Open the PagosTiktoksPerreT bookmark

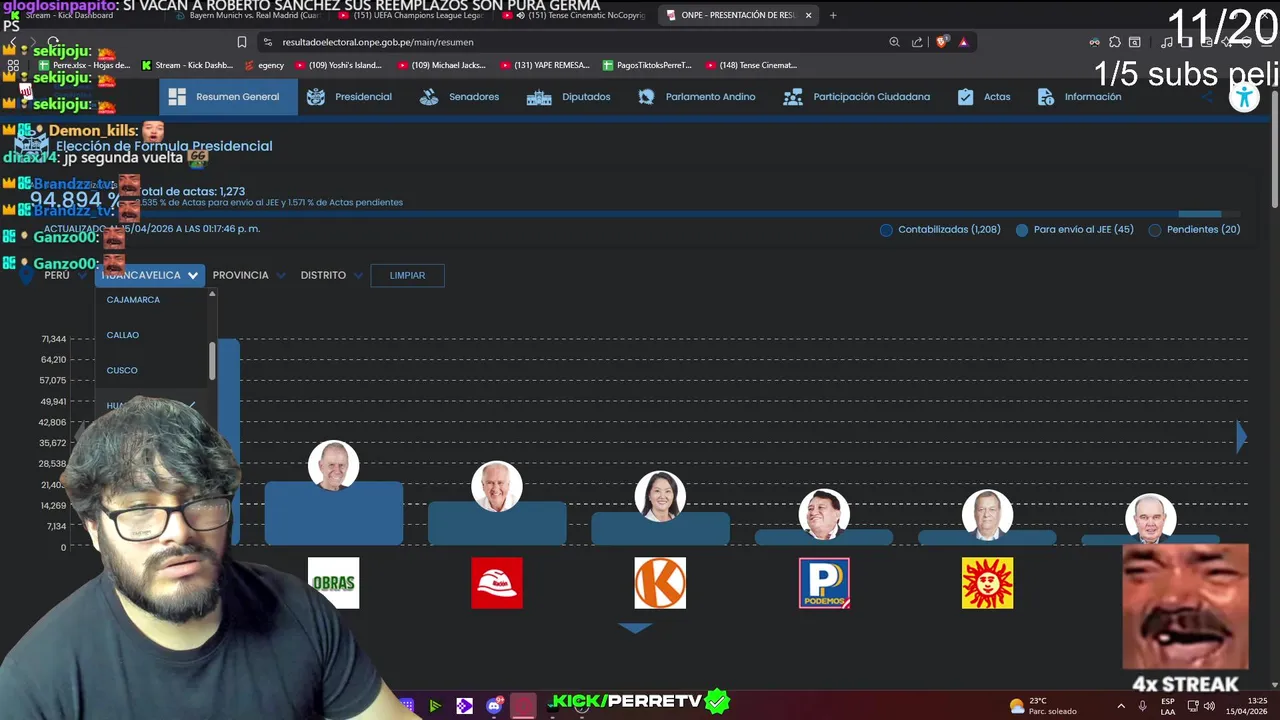click(647, 65)
